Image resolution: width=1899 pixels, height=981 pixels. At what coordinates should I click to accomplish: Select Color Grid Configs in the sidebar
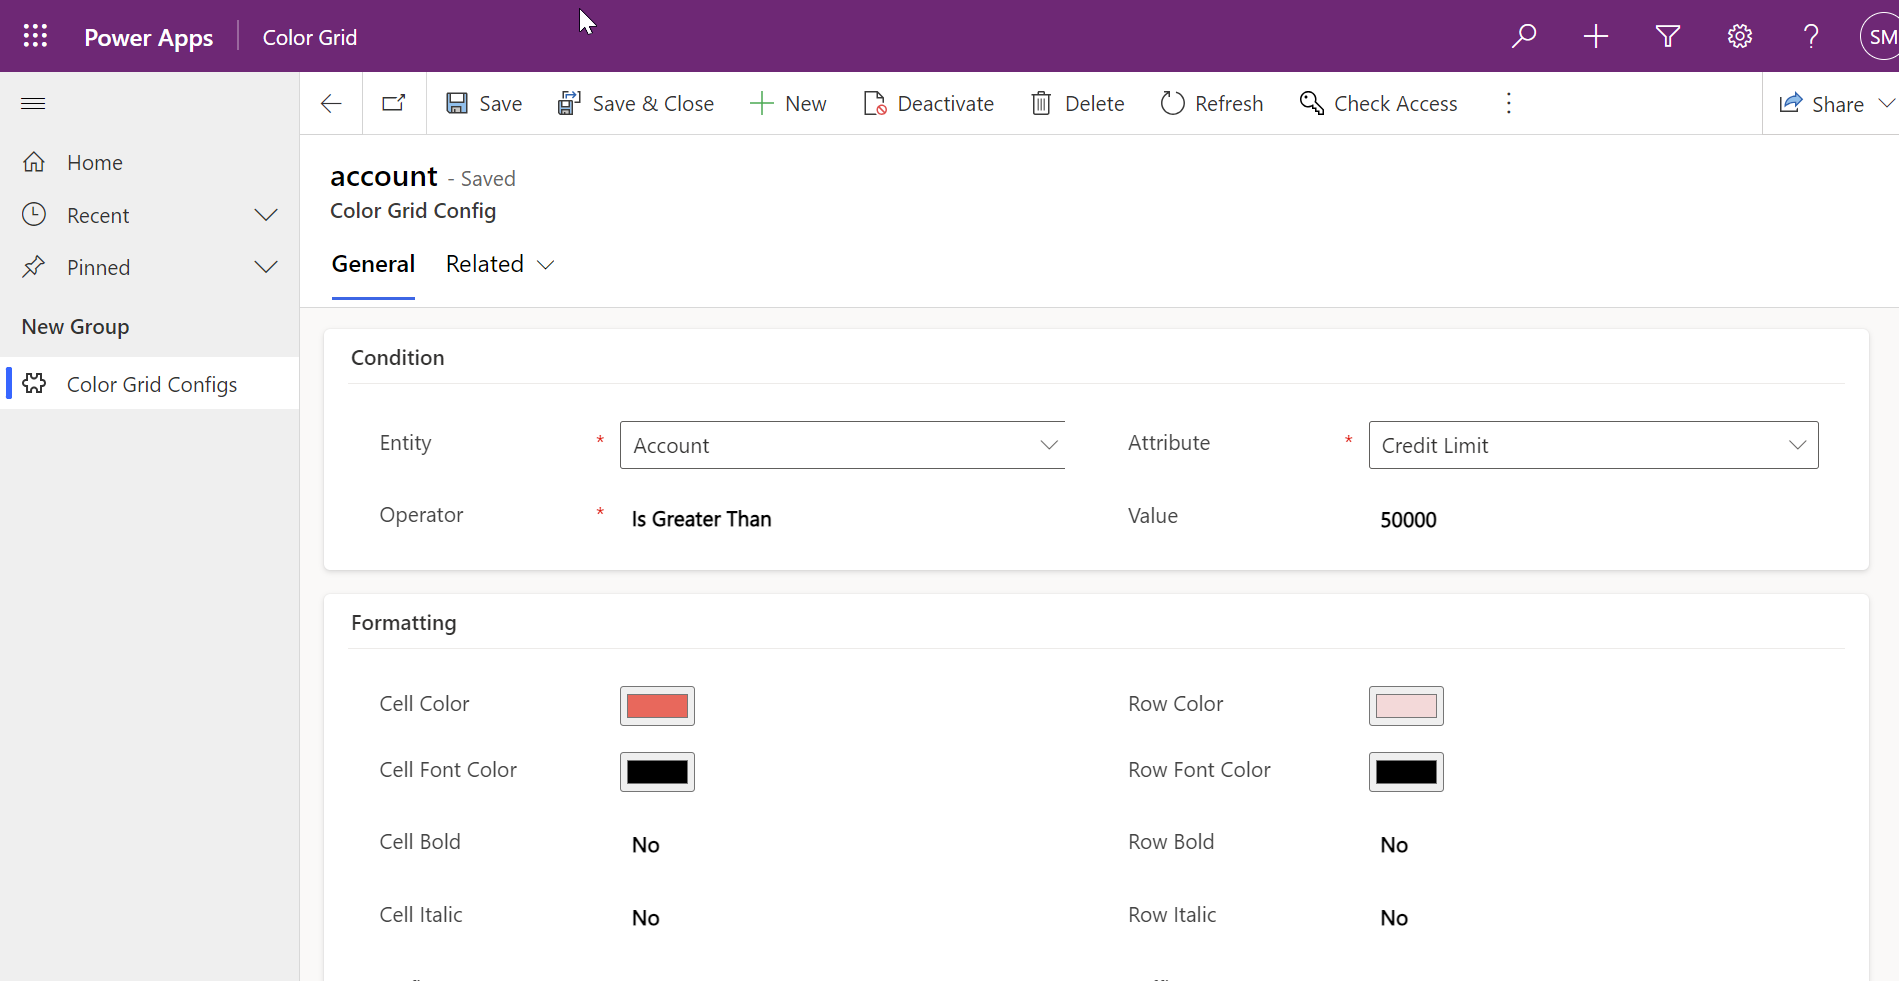pyautogui.click(x=152, y=383)
